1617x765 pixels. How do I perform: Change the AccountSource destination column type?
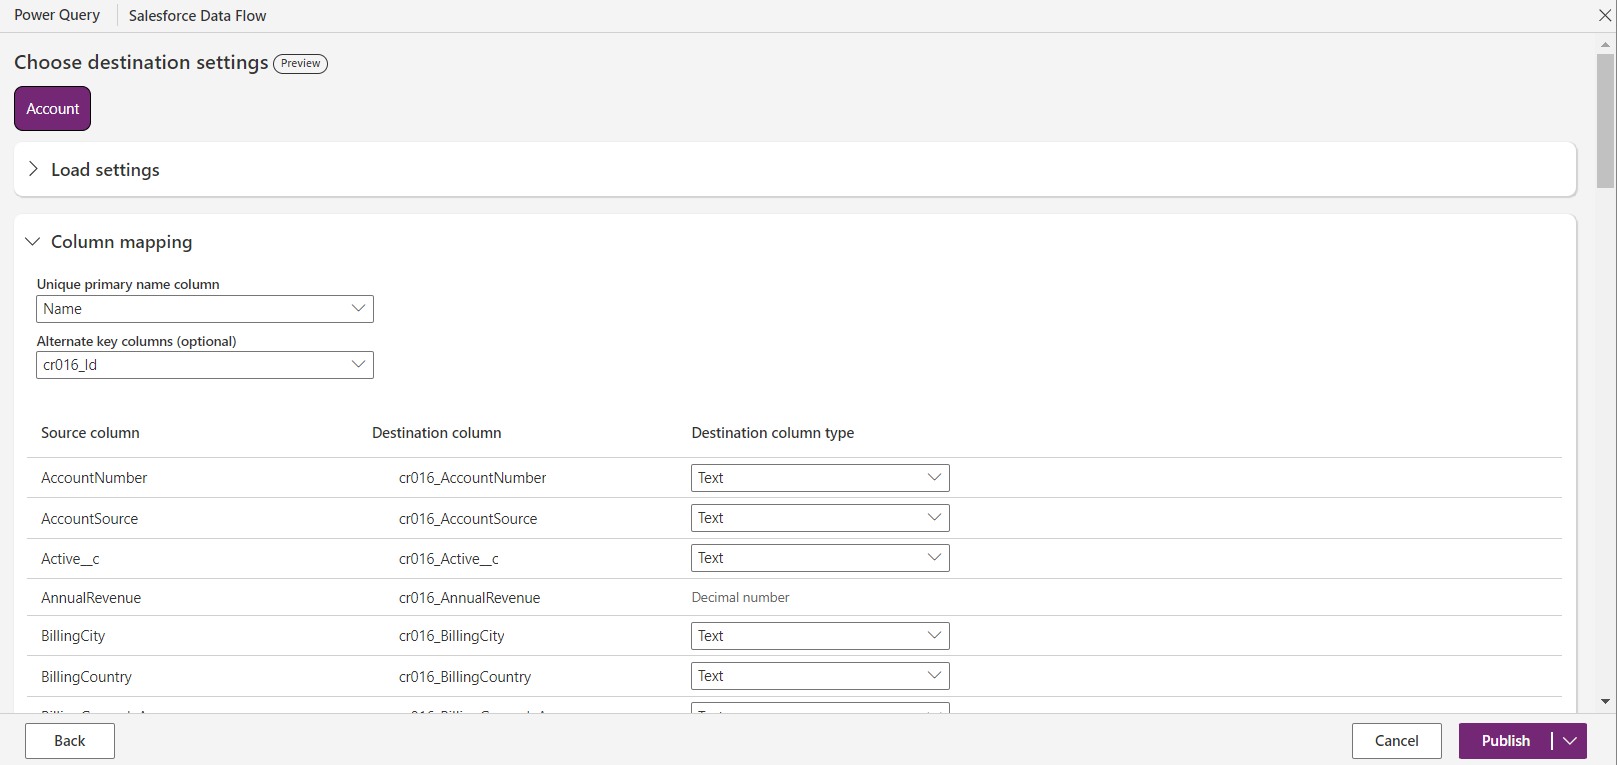click(x=819, y=518)
